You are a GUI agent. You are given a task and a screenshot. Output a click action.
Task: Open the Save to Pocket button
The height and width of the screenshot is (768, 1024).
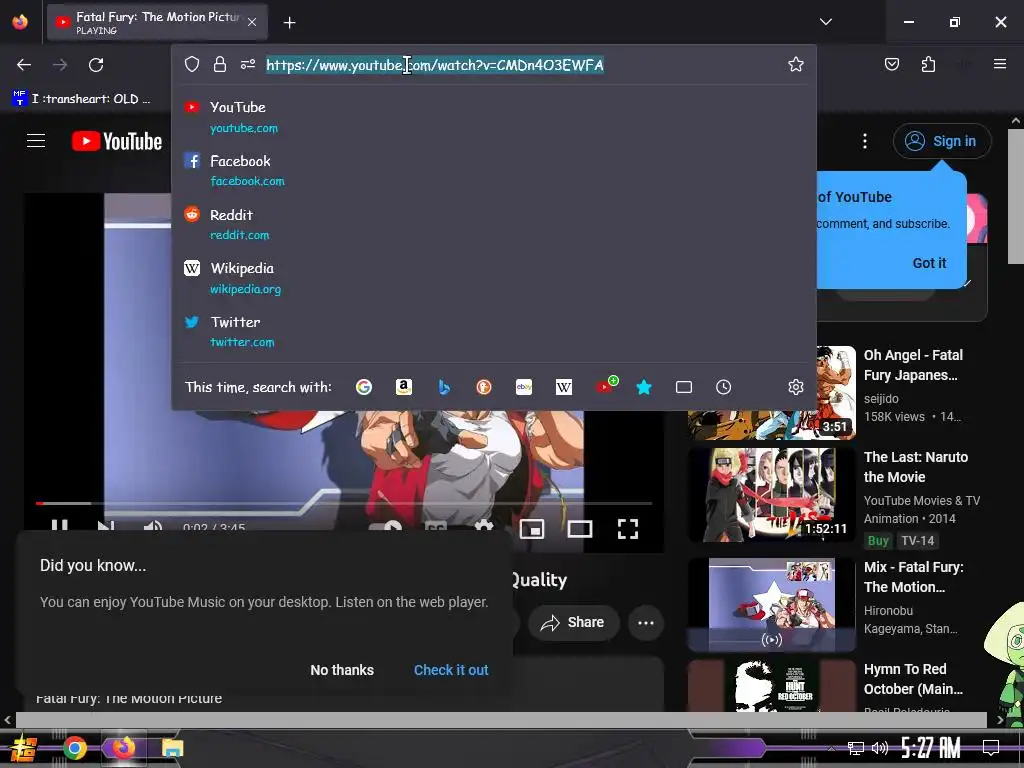891,64
